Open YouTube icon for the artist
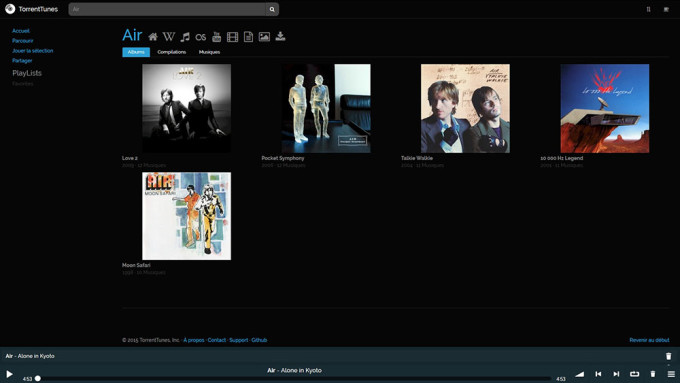Image resolution: width=680 pixels, height=383 pixels. [216, 37]
